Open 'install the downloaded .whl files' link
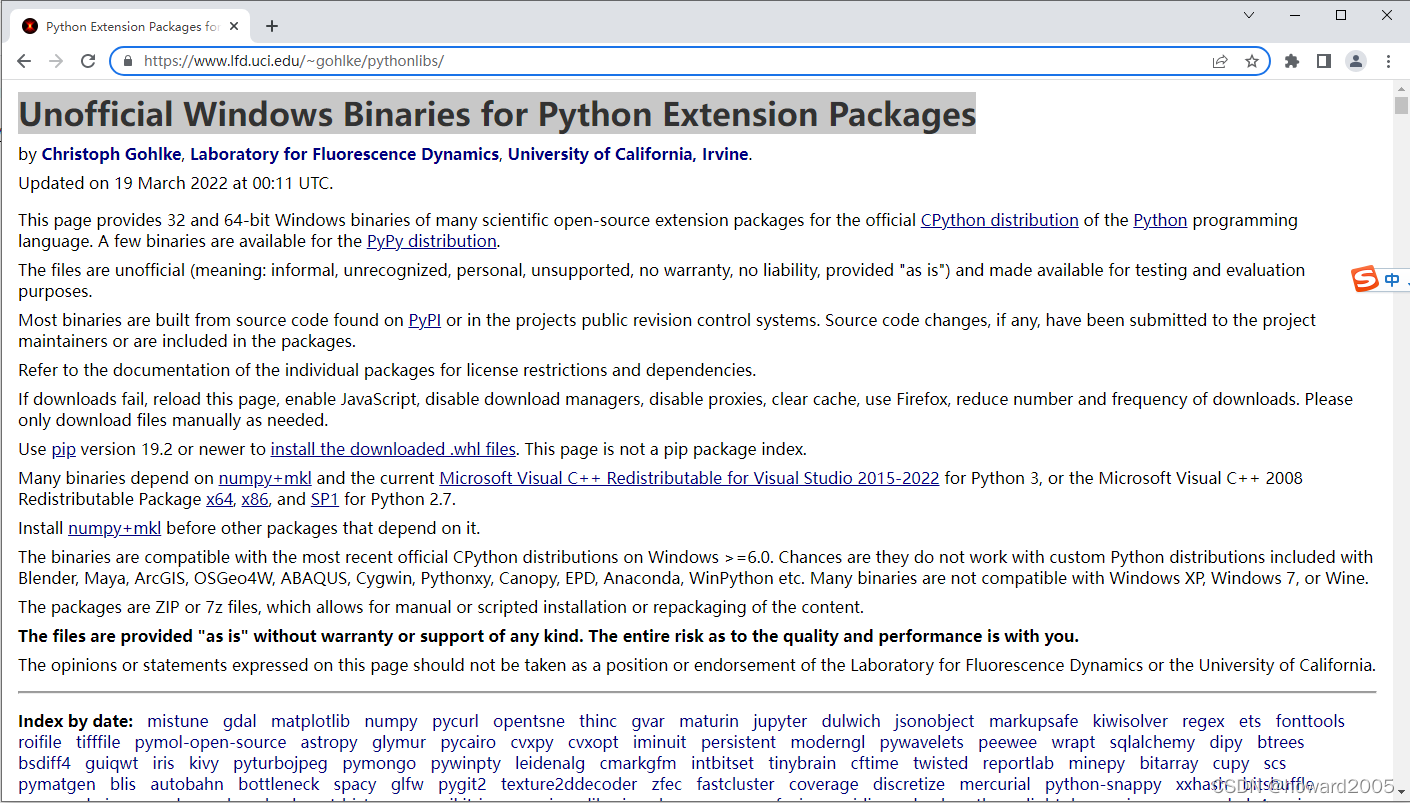The width and height of the screenshot is (1410, 803). [x=393, y=449]
